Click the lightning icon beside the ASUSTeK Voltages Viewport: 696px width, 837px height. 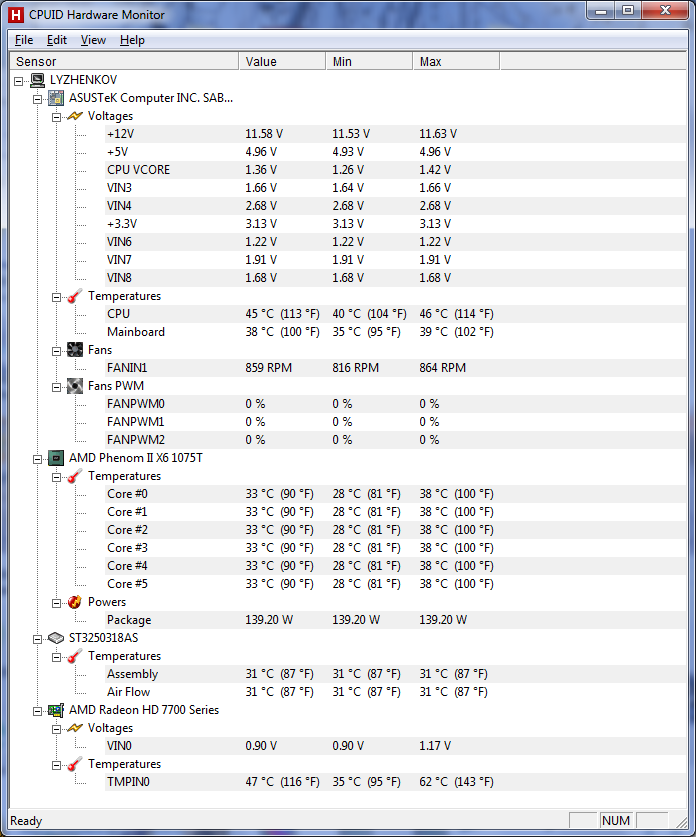(x=75, y=116)
